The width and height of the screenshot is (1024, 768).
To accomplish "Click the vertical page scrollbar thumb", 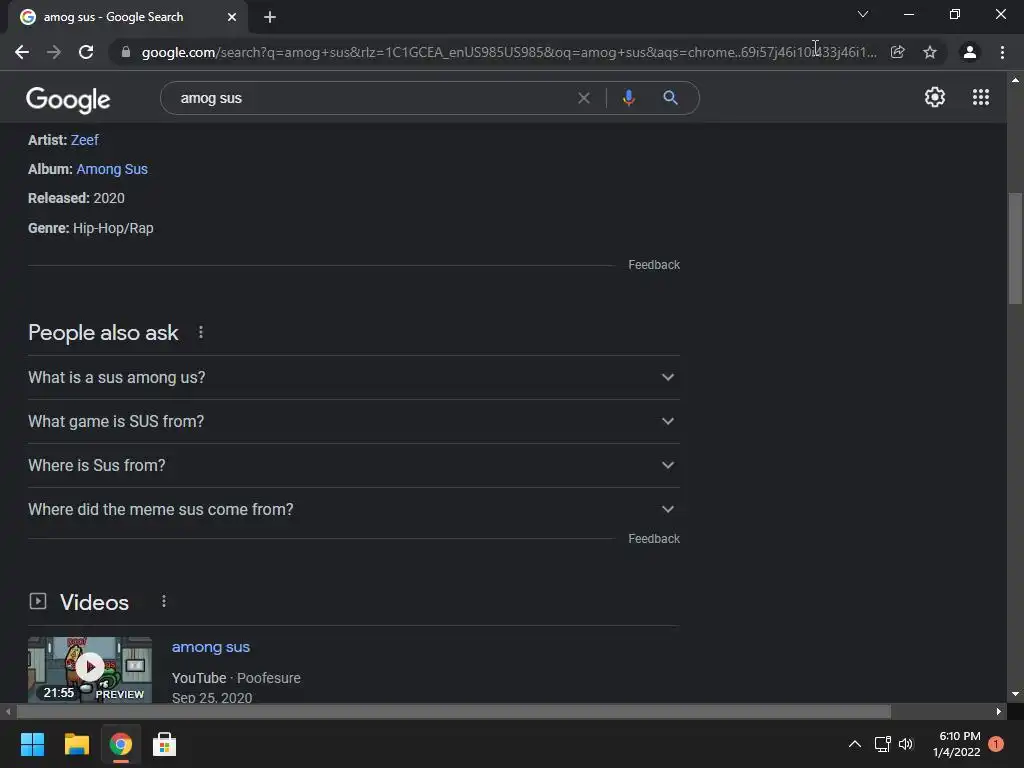I will pyautogui.click(x=1015, y=248).
